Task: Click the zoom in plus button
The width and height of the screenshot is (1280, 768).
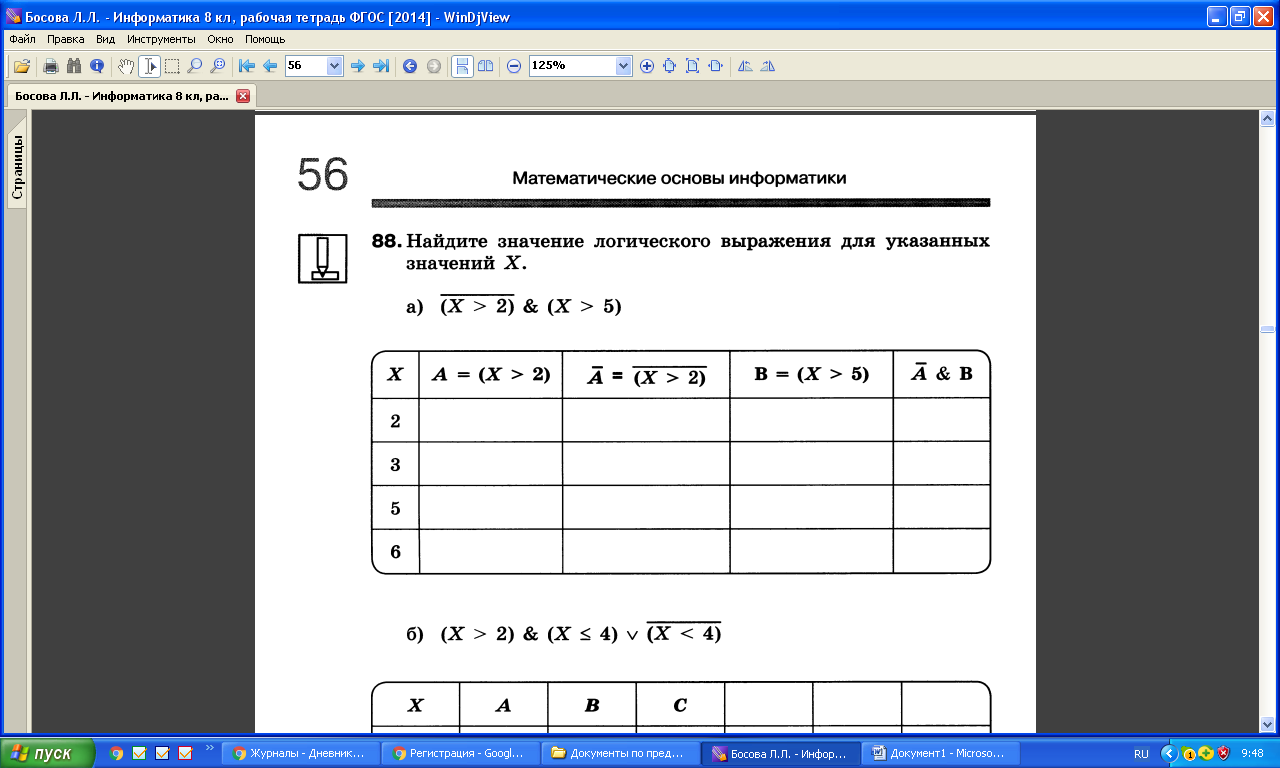Action: coord(647,66)
